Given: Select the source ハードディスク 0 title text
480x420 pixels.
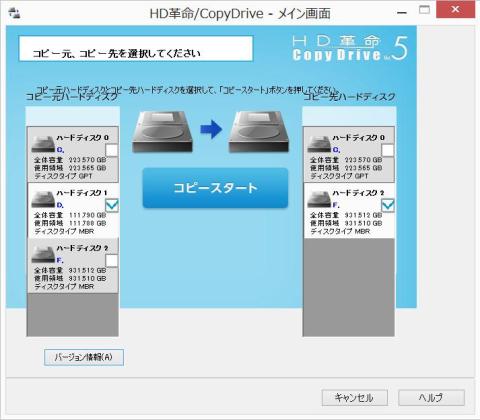Looking at the screenshot, I should click(82, 137).
